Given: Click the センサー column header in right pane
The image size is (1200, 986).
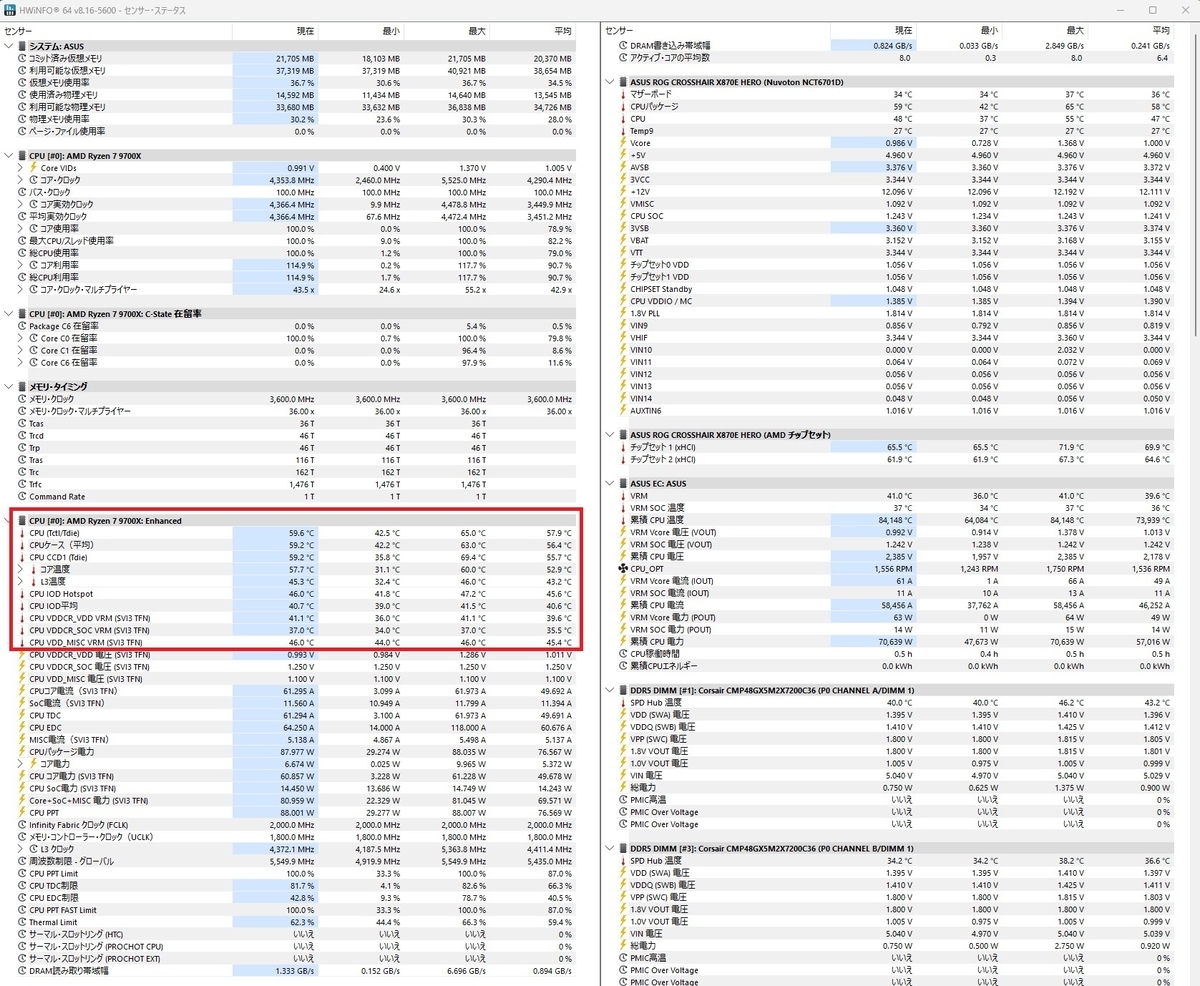Looking at the screenshot, I should (x=715, y=31).
